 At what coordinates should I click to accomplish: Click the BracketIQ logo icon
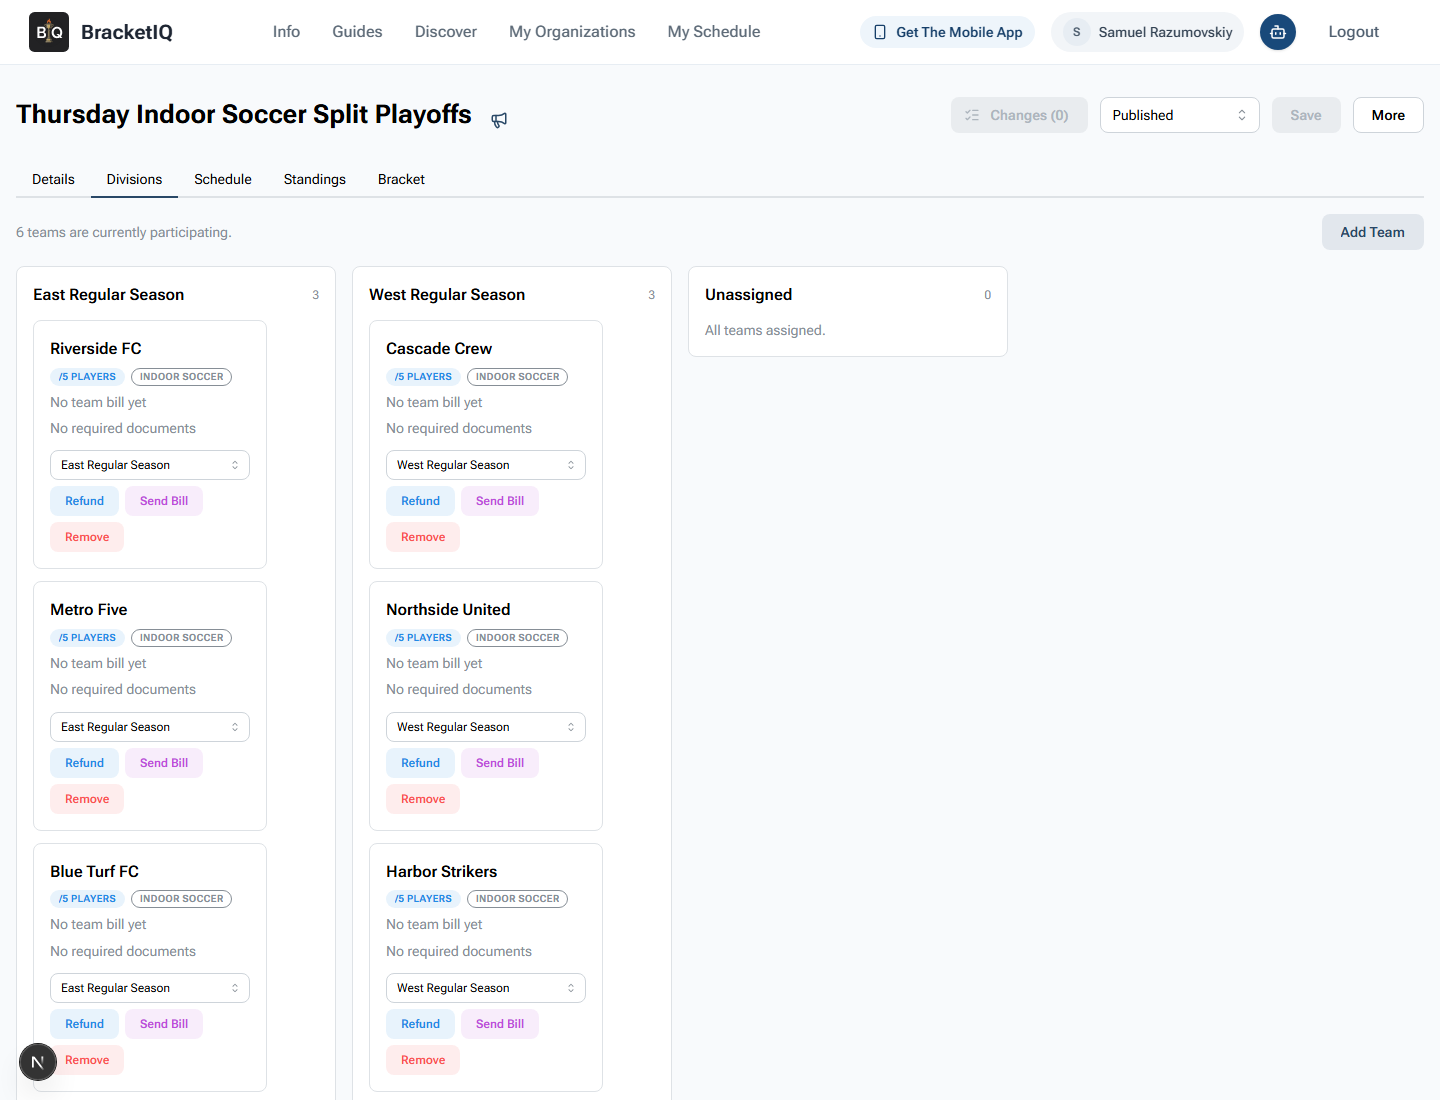pos(49,32)
